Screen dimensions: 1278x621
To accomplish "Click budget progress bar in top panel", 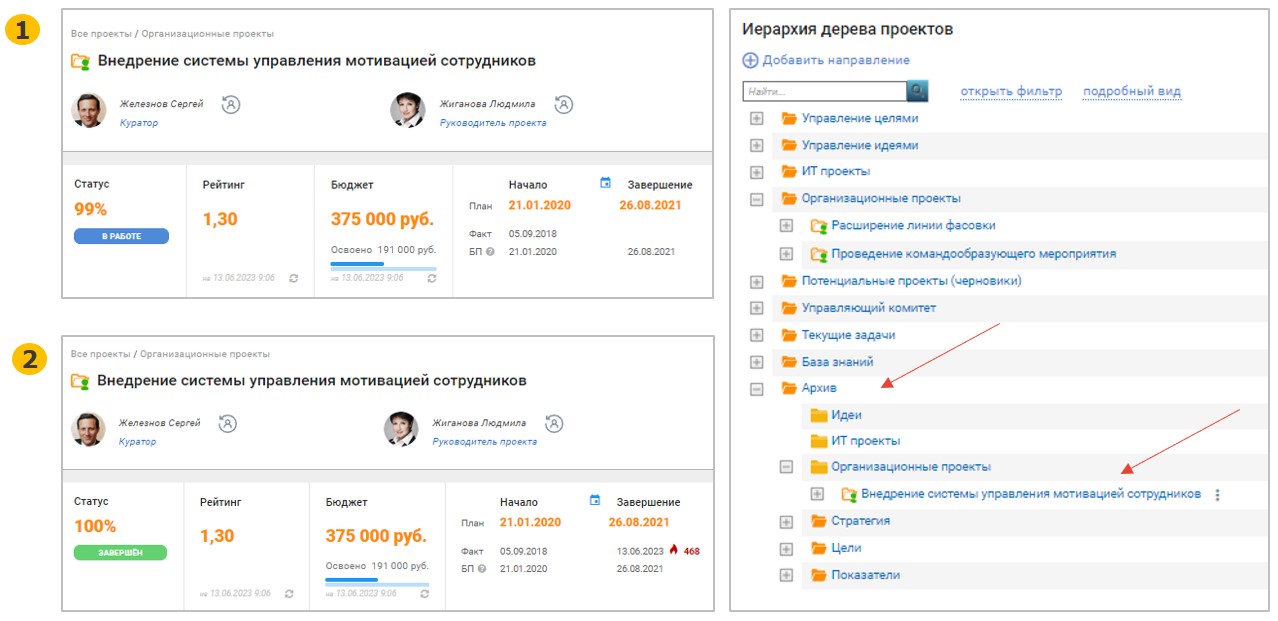I will click(x=383, y=266).
